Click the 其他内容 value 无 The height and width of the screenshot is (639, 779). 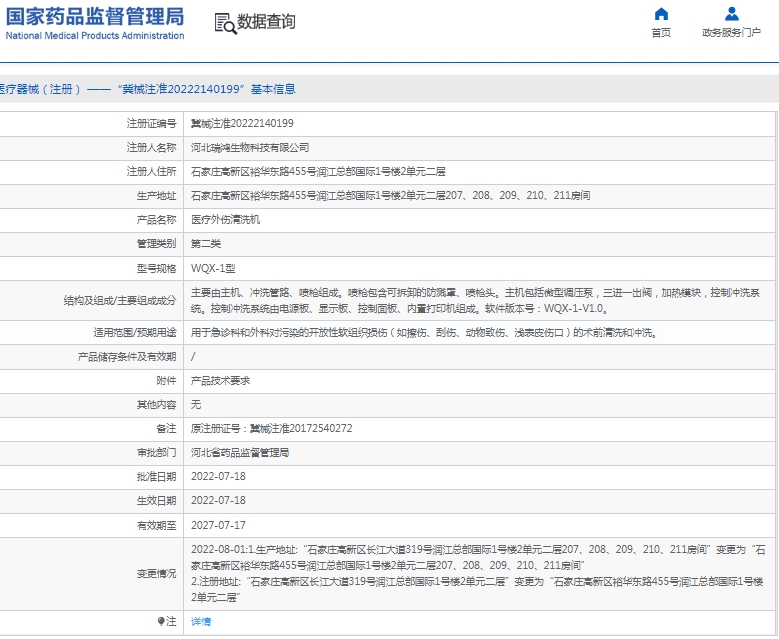point(196,404)
